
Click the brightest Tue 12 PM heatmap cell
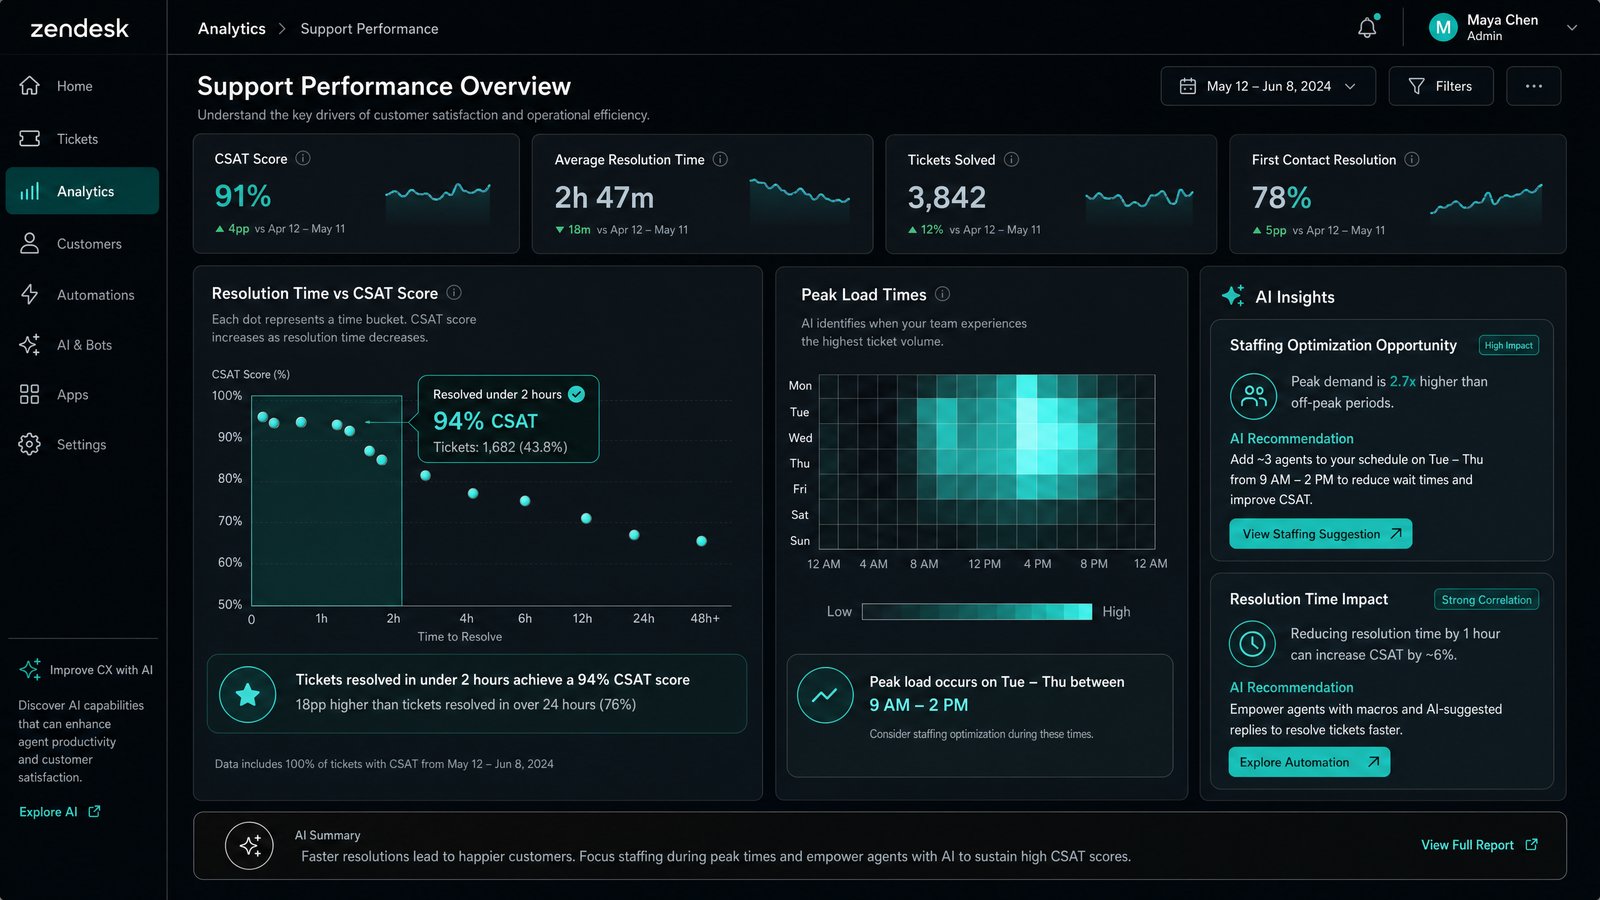coord(1027,412)
